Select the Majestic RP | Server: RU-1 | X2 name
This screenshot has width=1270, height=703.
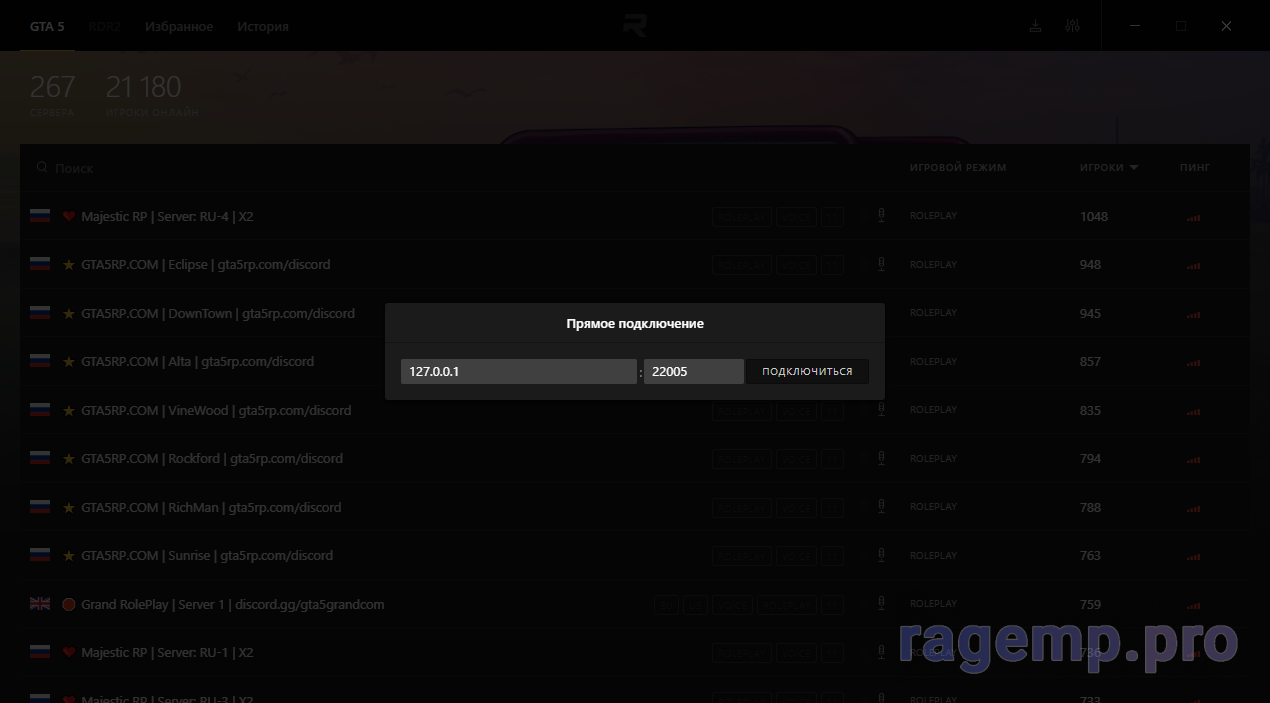point(167,653)
